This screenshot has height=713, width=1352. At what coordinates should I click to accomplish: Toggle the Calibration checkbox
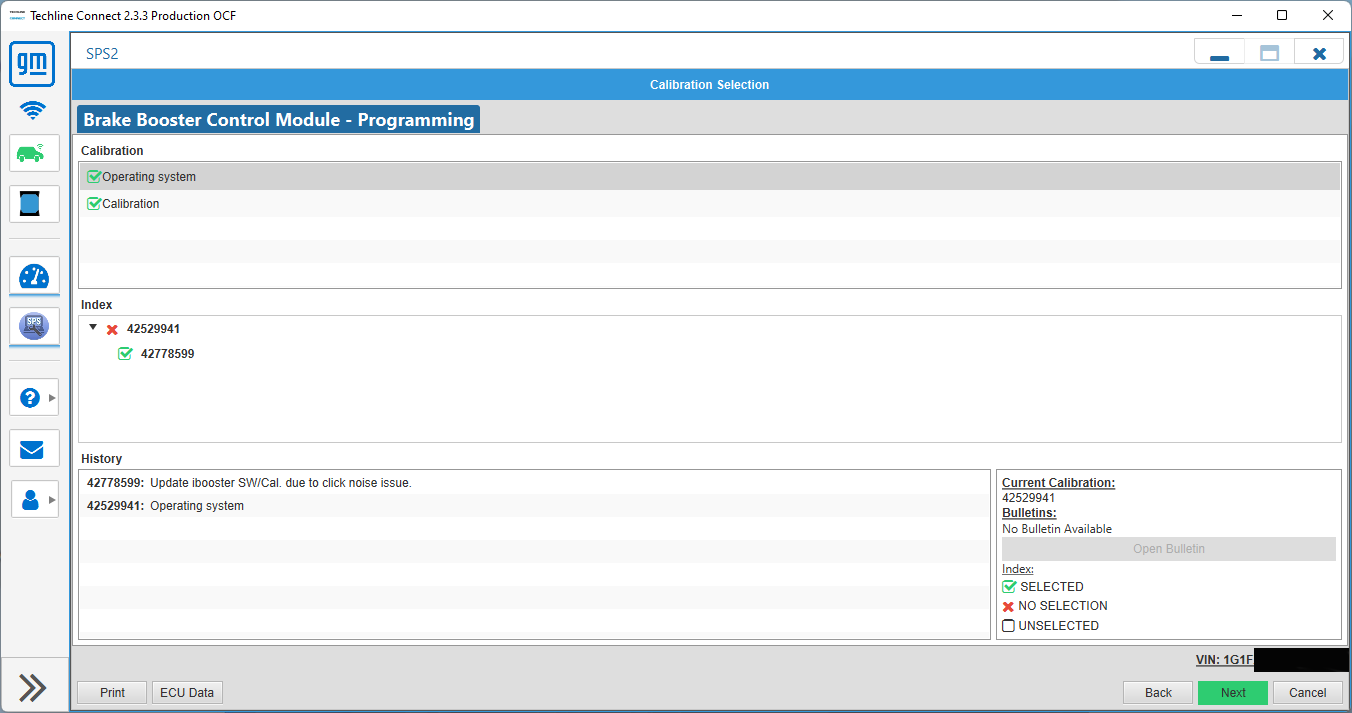pos(94,204)
